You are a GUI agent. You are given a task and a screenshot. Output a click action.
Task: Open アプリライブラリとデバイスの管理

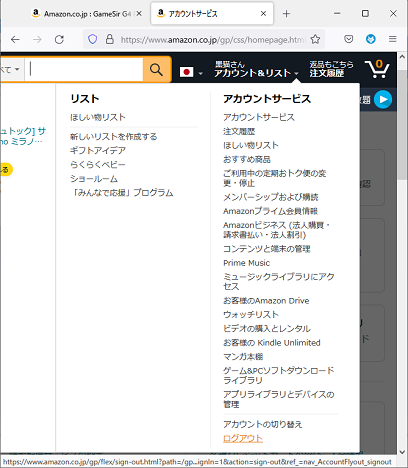tap(279, 399)
